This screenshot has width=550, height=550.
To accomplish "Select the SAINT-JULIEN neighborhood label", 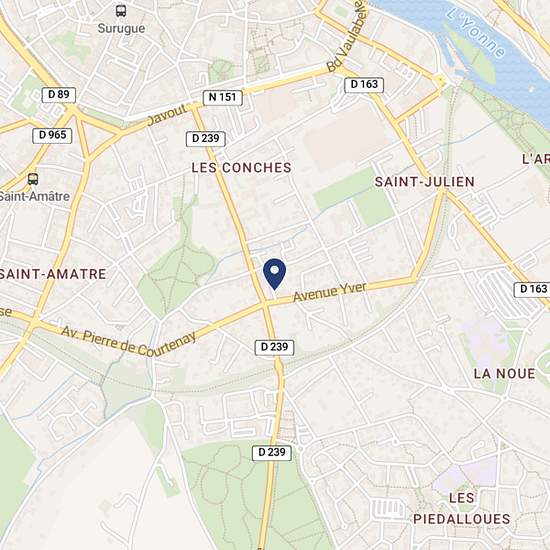I will (425, 182).
